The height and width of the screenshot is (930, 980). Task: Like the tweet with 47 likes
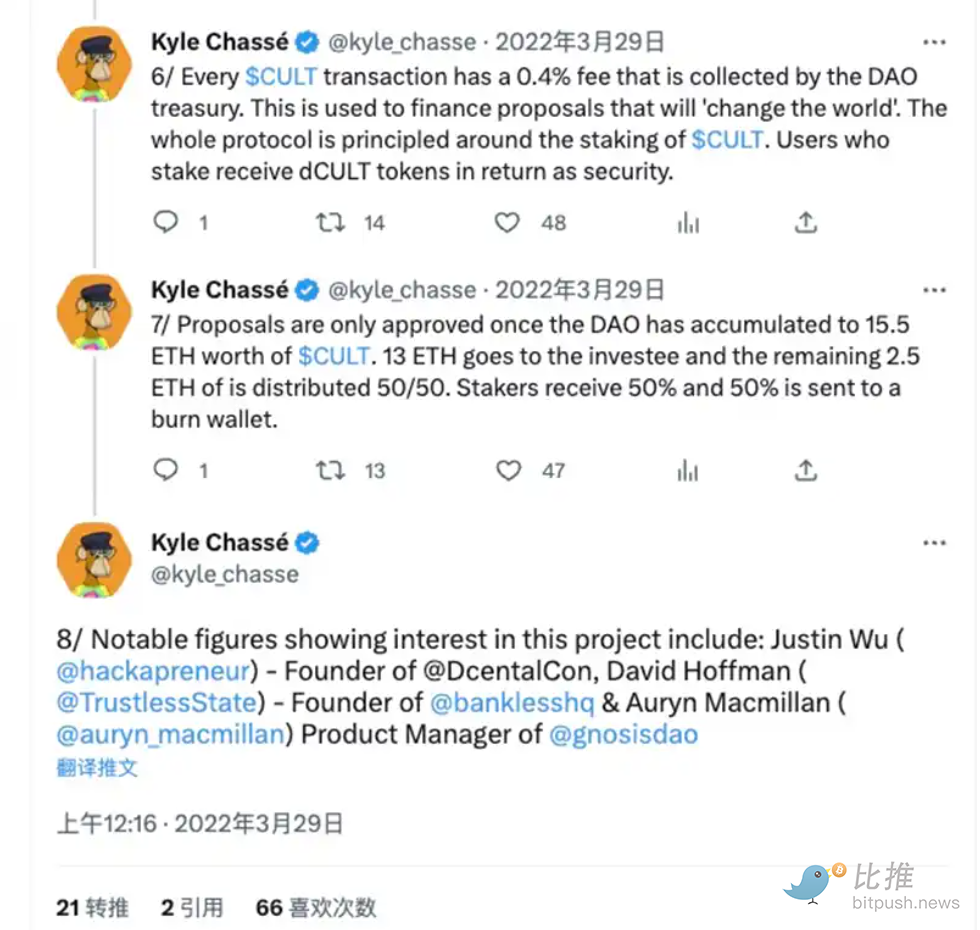click(x=508, y=470)
